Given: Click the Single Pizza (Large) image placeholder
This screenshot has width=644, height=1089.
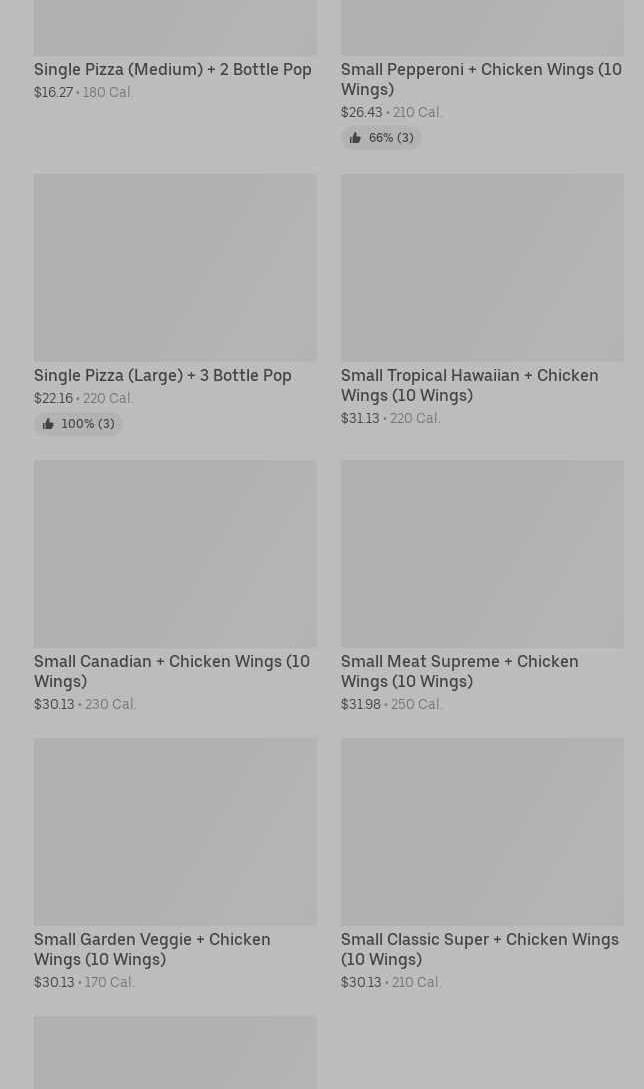Looking at the screenshot, I should click(175, 267).
